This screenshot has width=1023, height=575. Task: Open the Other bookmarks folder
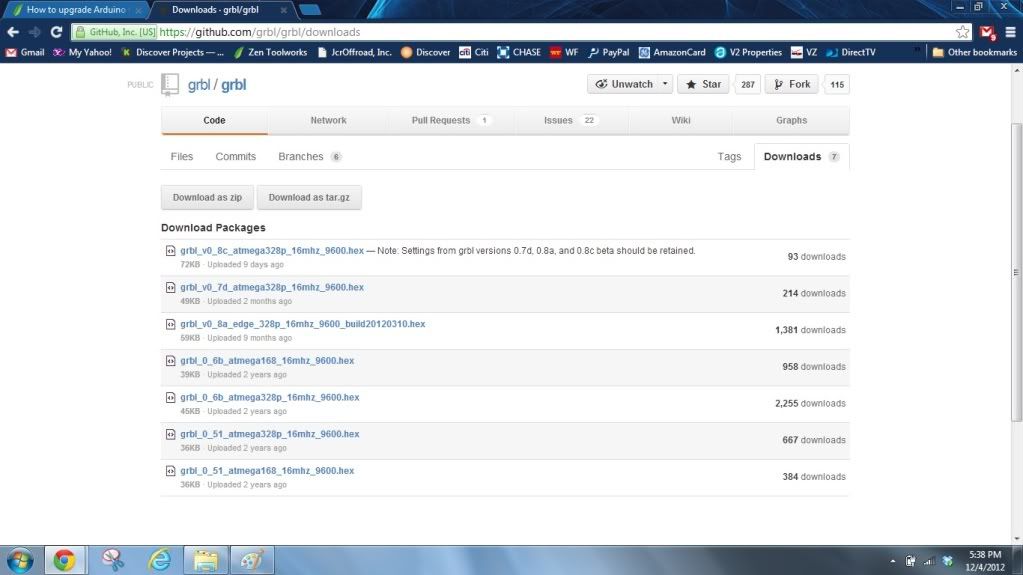pos(975,52)
